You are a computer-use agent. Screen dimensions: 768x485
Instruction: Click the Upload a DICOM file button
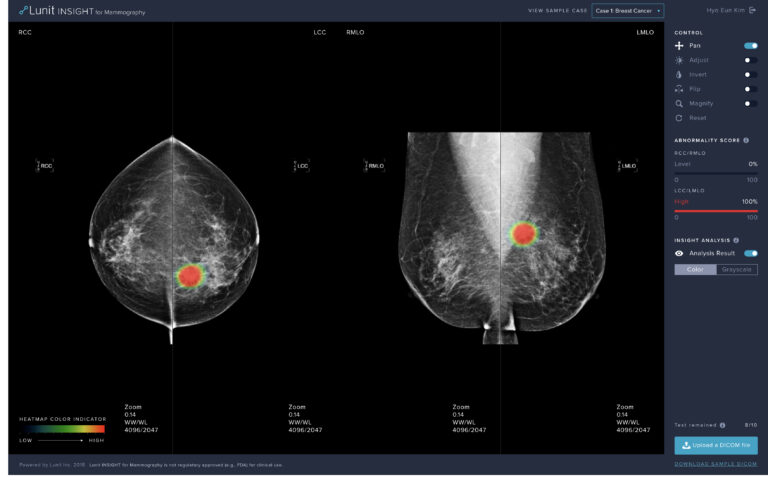click(716, 445)
